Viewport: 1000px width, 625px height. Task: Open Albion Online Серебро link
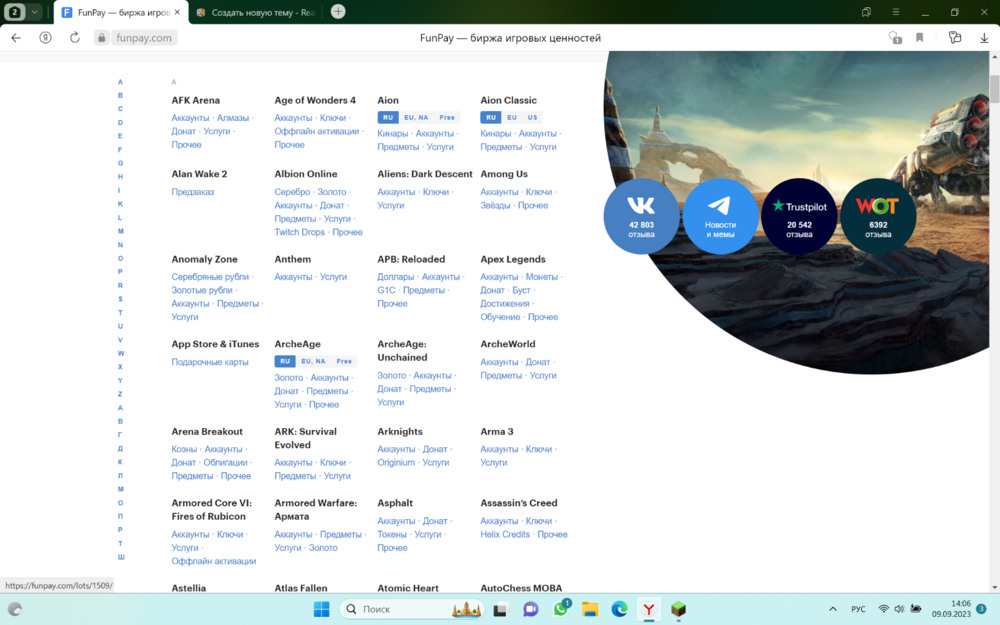292,191
